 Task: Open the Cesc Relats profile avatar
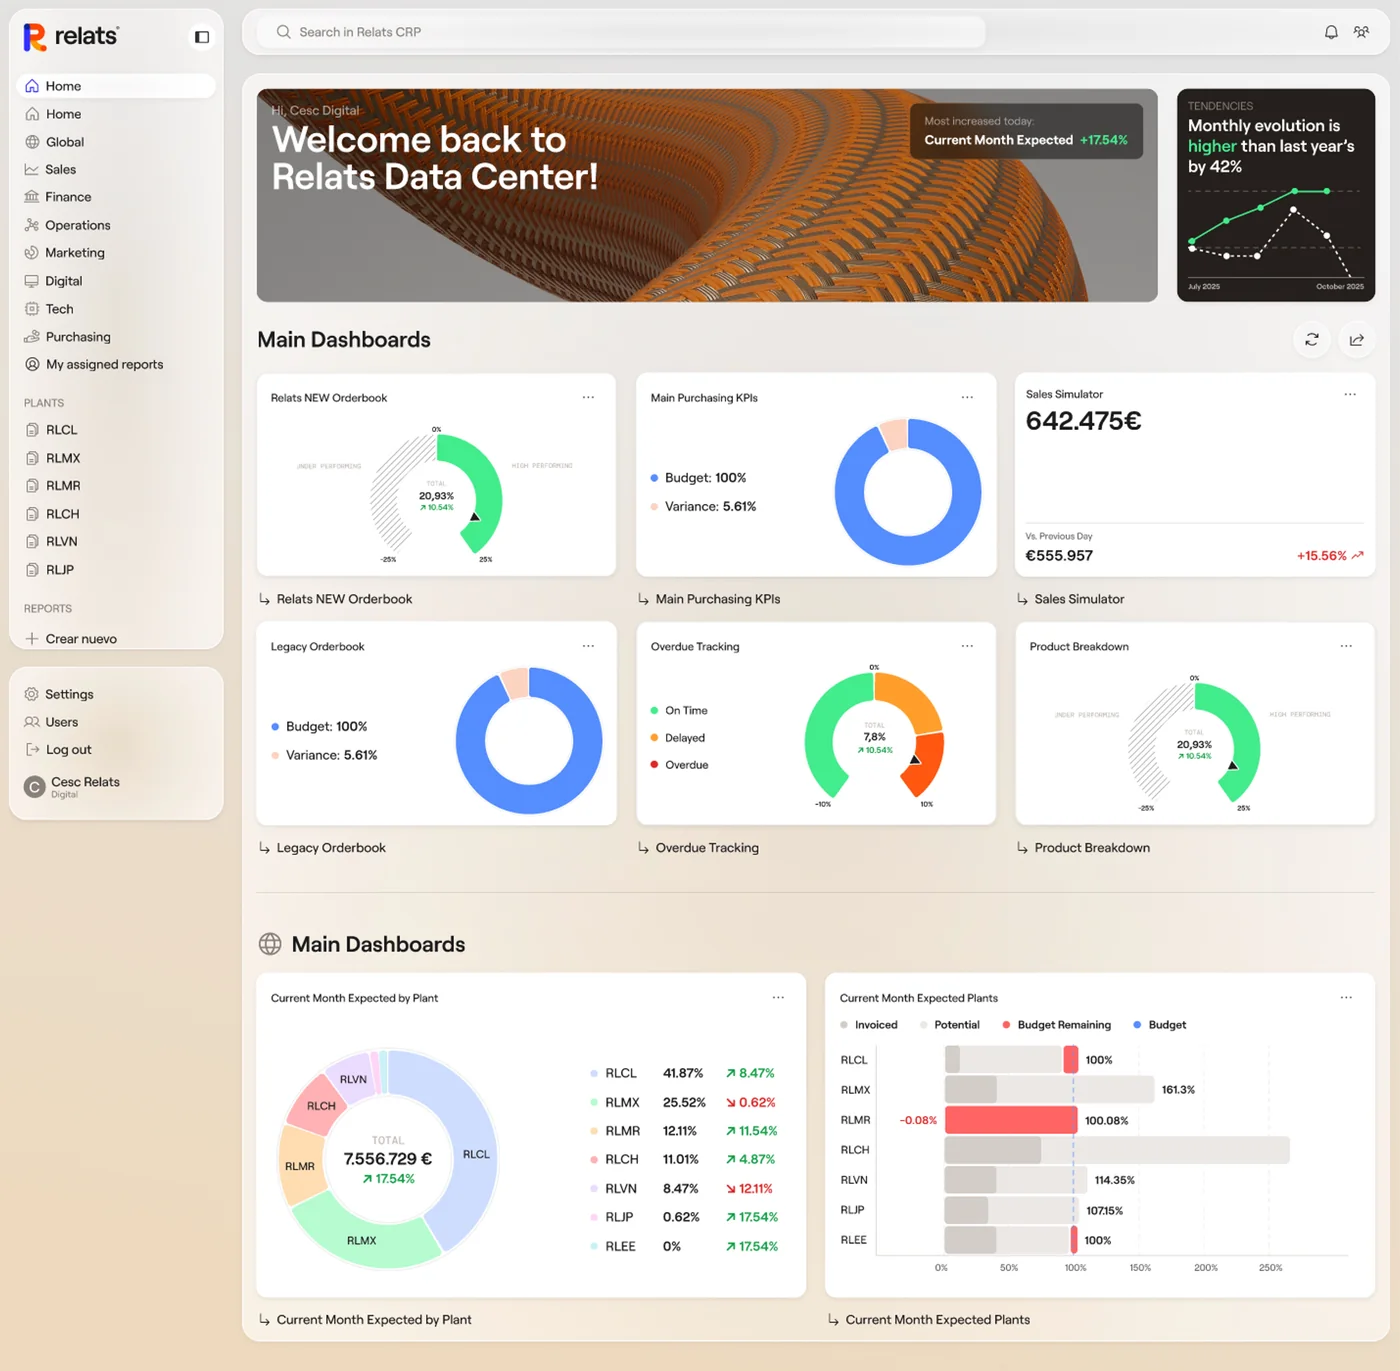(35, 787)
